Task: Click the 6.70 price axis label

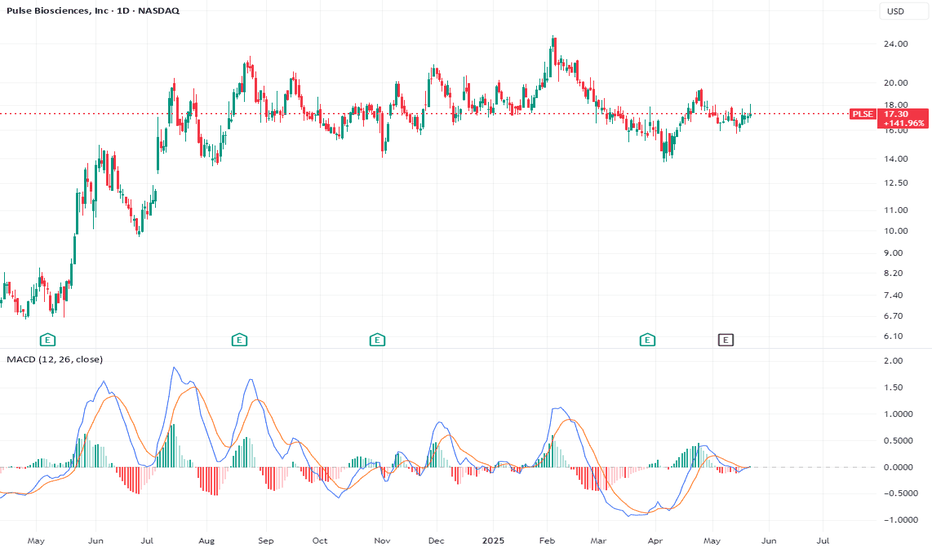Action: pyautogui.click(x=893, y=316)
